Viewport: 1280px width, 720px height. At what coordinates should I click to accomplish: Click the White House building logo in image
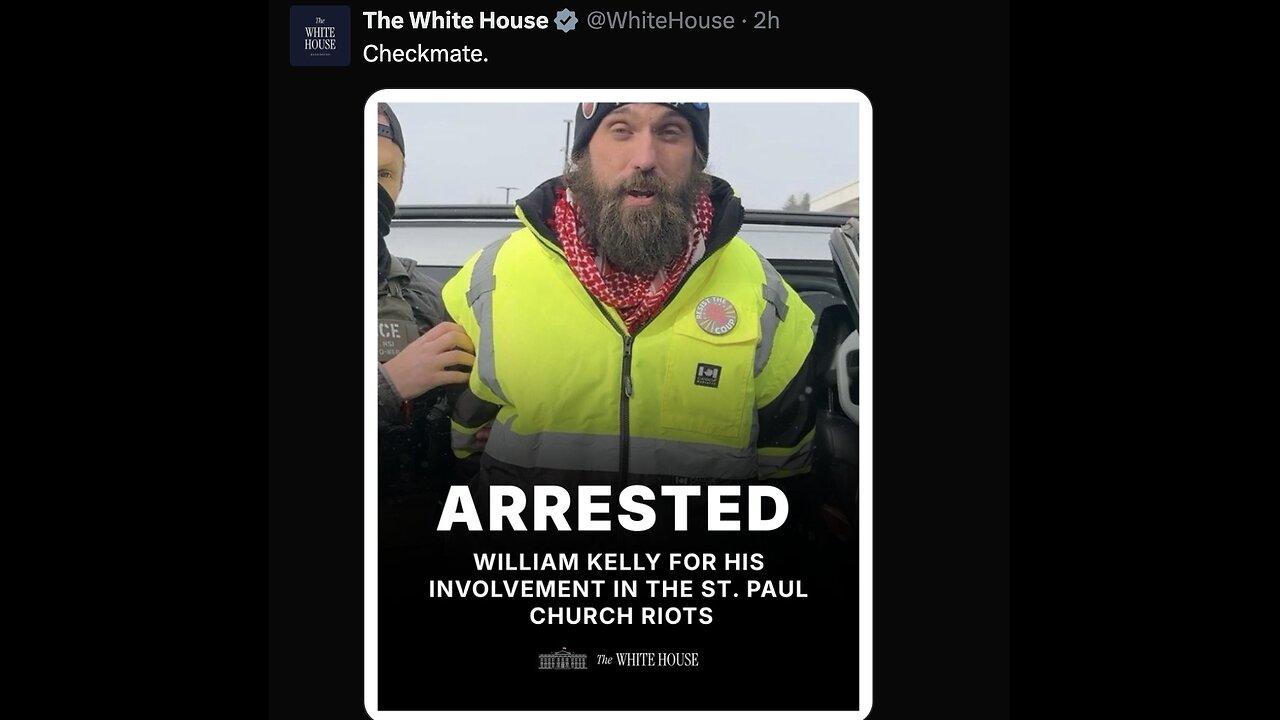pos(562,659)
